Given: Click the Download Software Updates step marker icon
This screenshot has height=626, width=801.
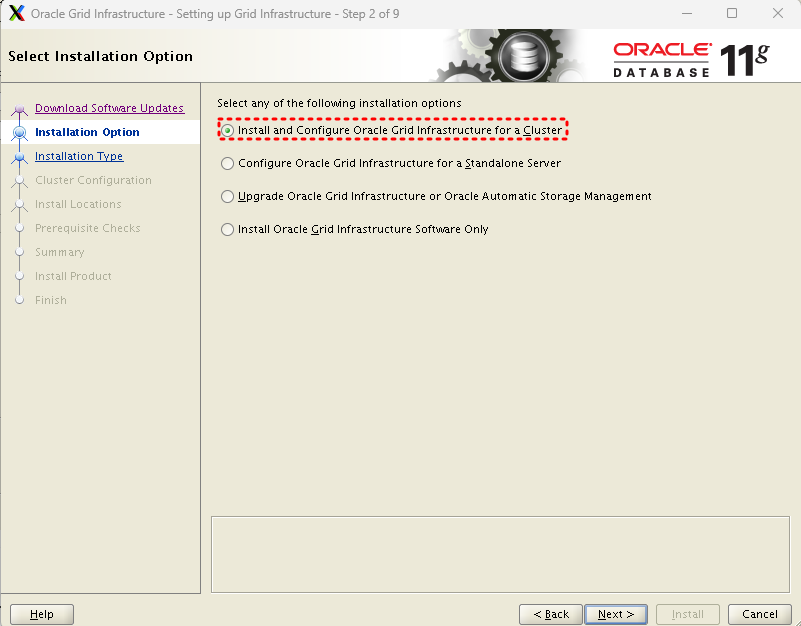Looking at the screenshot, I should 19,109.
